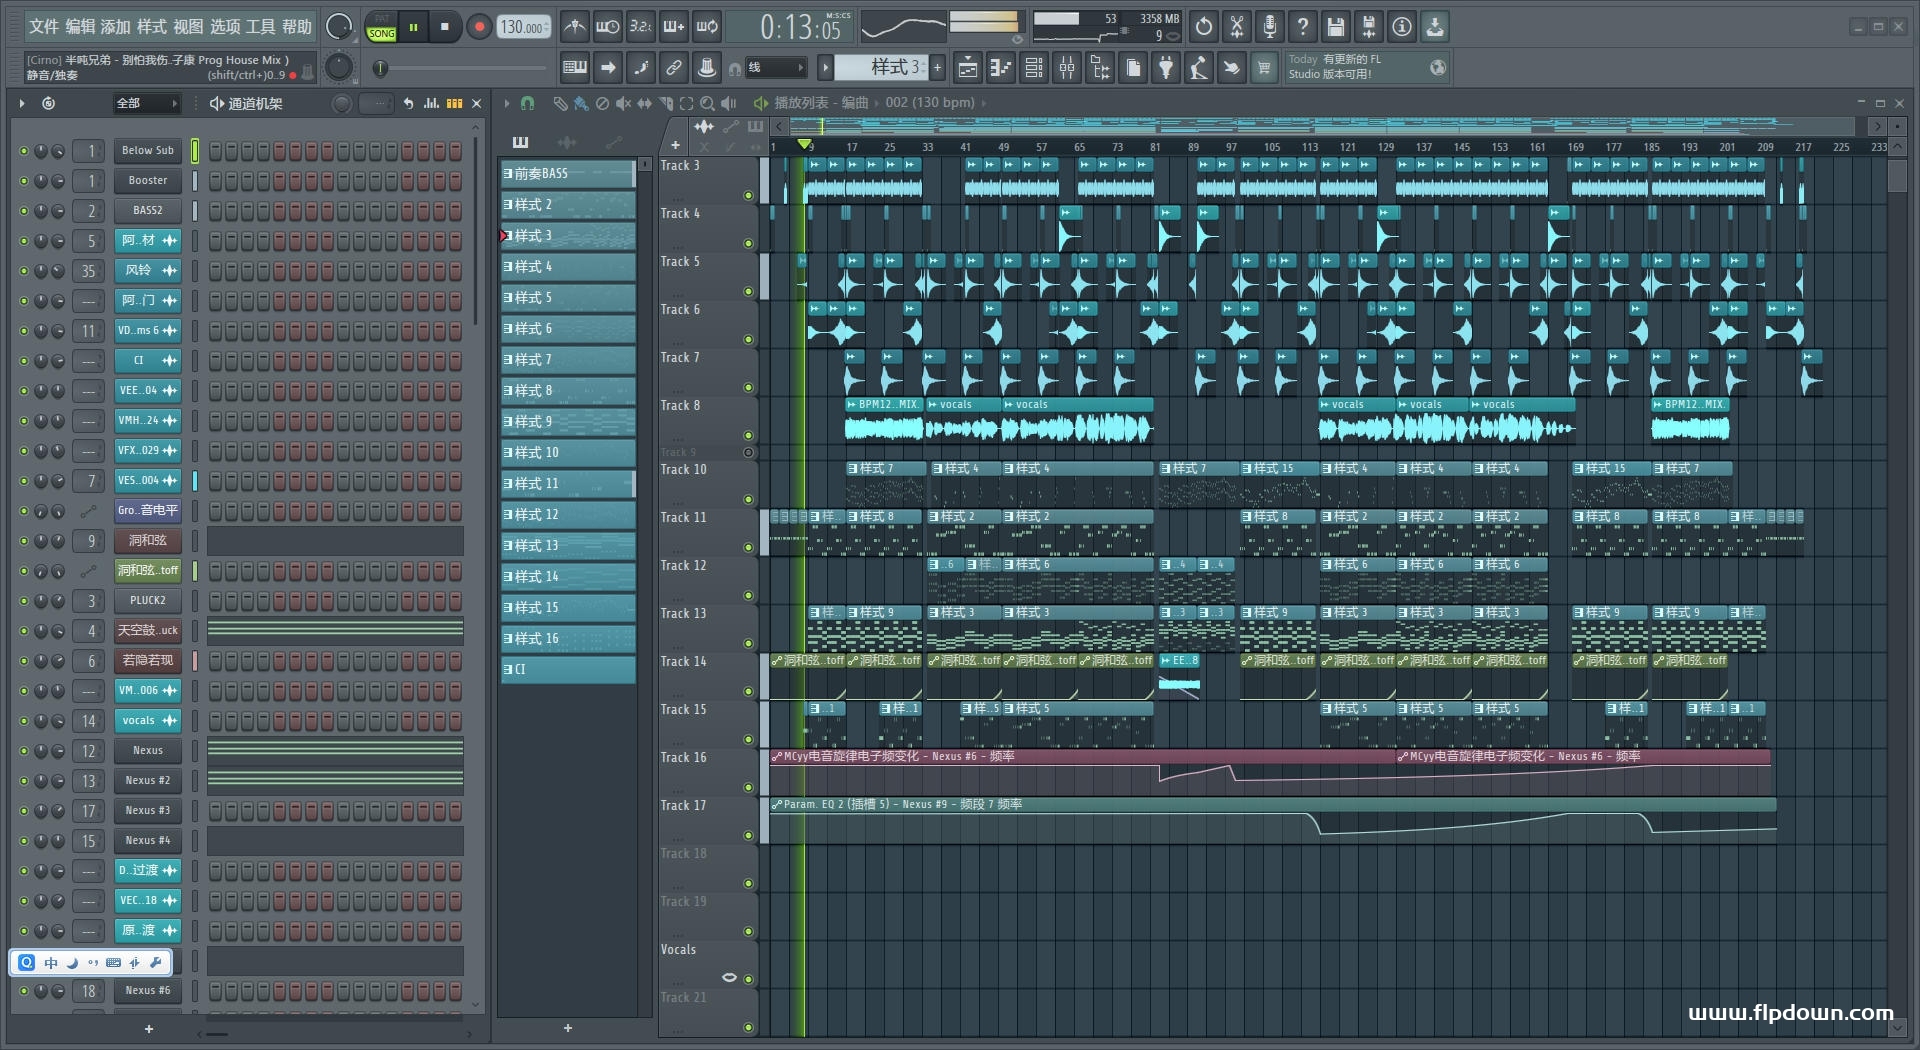Open the plugin picker plug icon

pyautogui.click(x=1166, y=68)
